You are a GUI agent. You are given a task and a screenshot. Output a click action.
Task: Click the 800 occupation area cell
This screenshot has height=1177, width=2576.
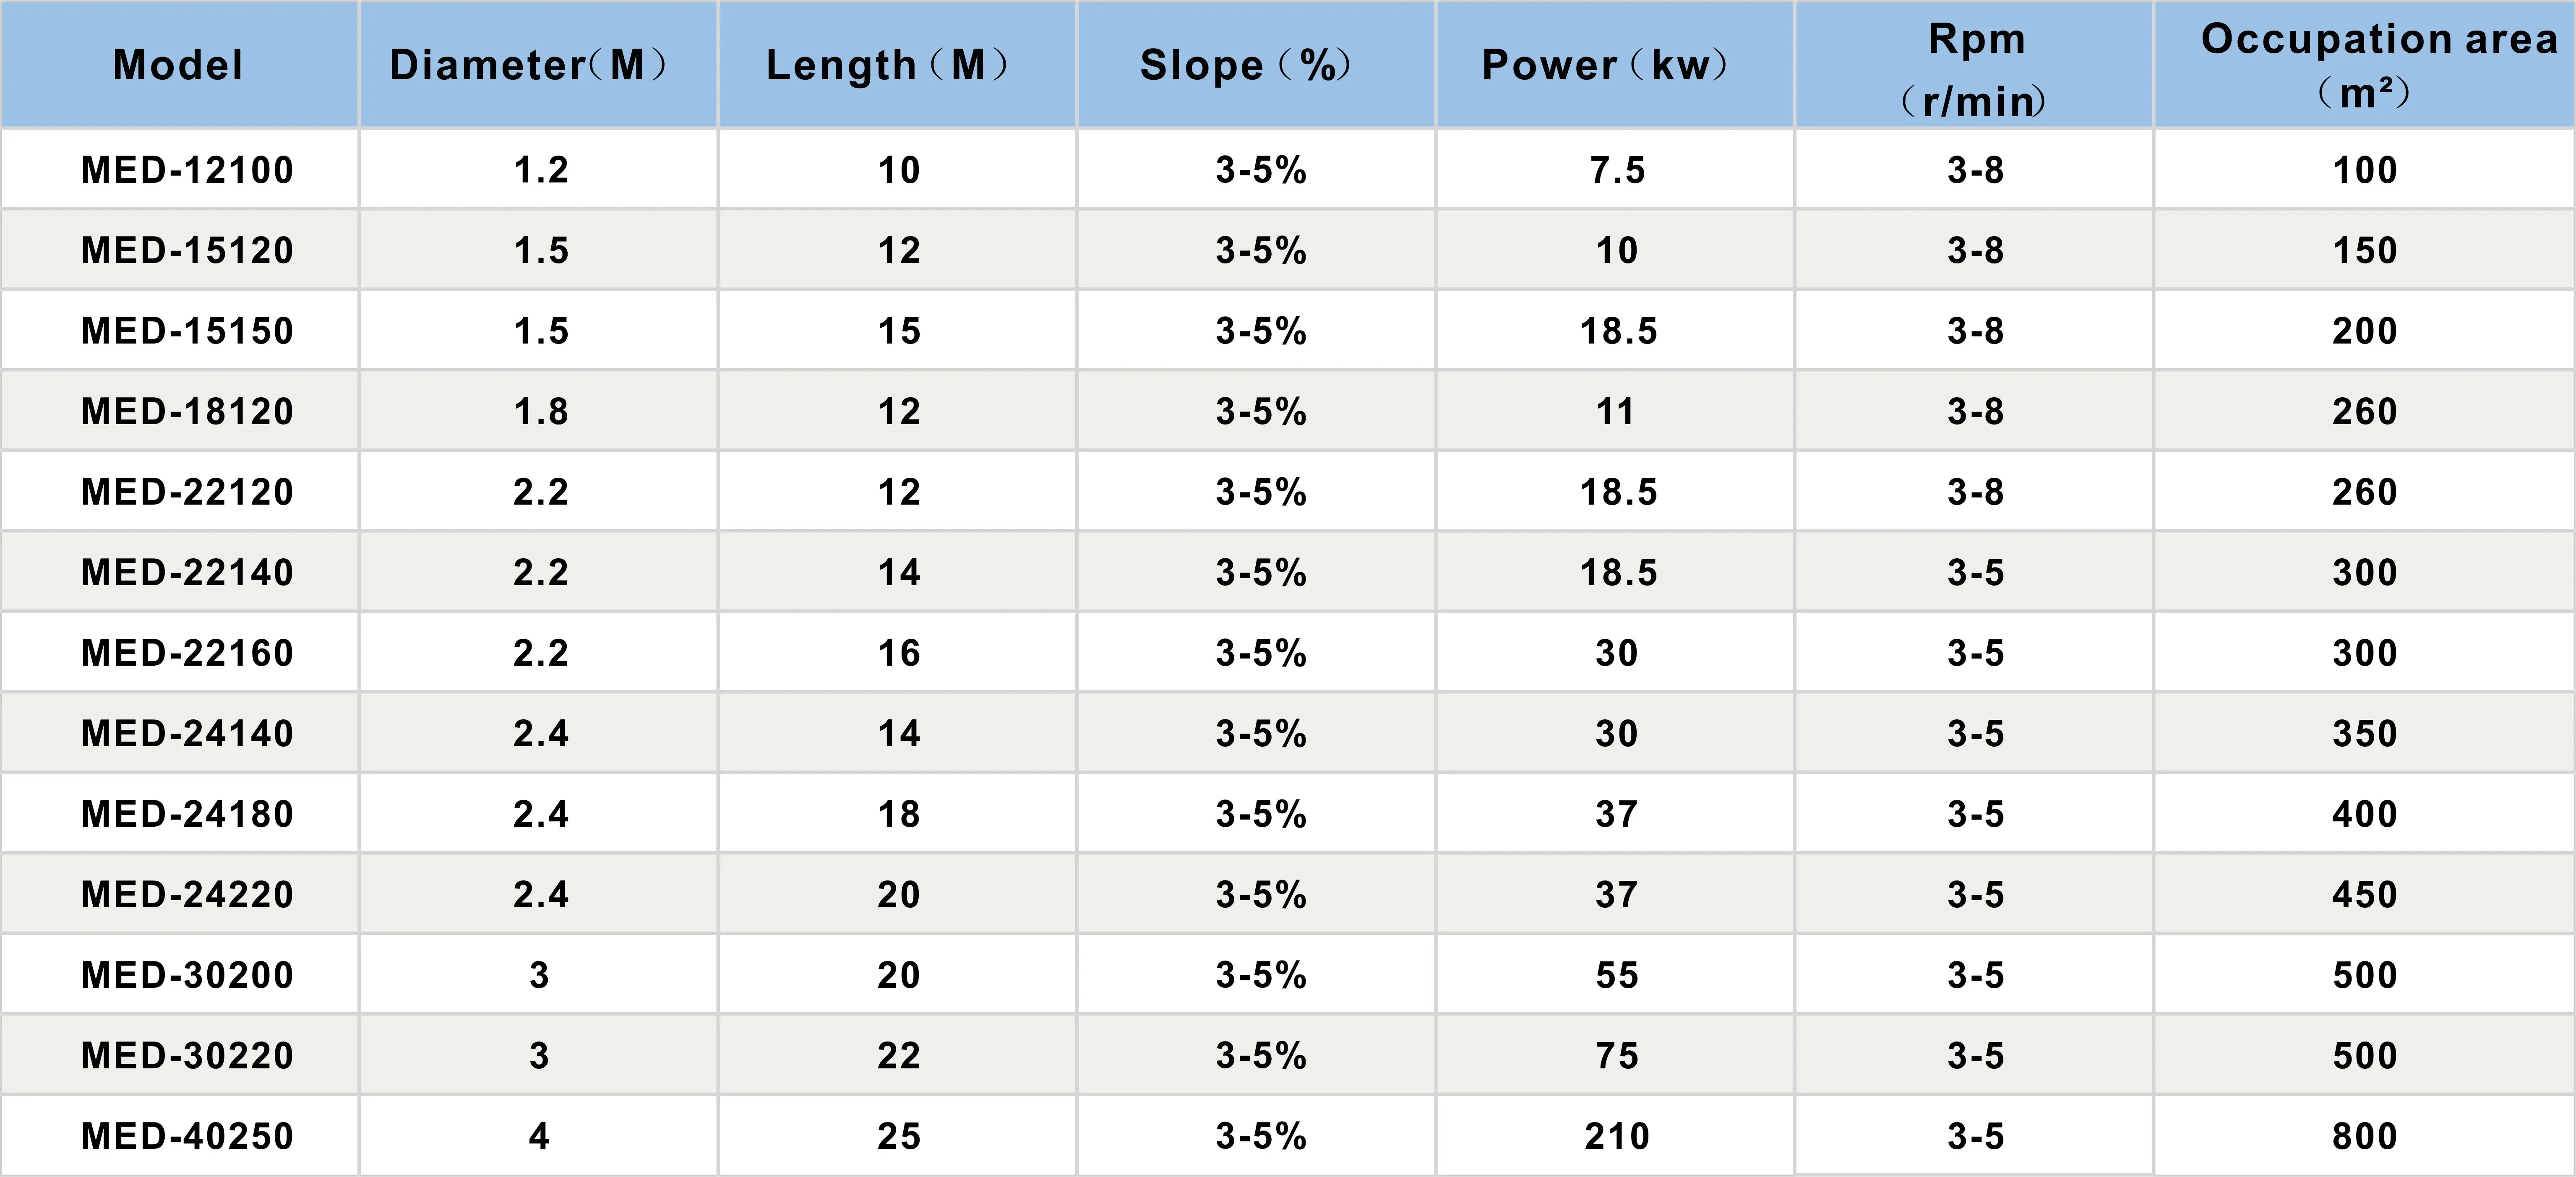pyautogui.click(x=2364, y=1136)
